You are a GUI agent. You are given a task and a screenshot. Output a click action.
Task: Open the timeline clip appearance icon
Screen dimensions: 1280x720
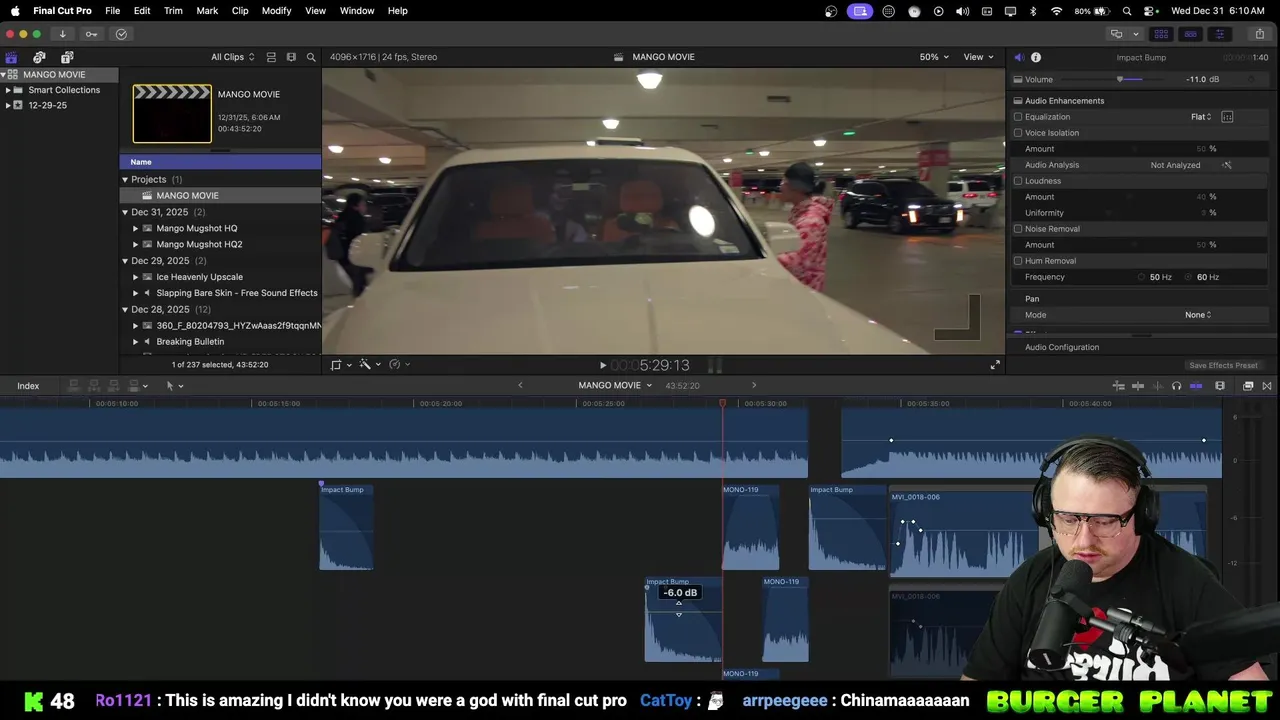click(1220, 386)
